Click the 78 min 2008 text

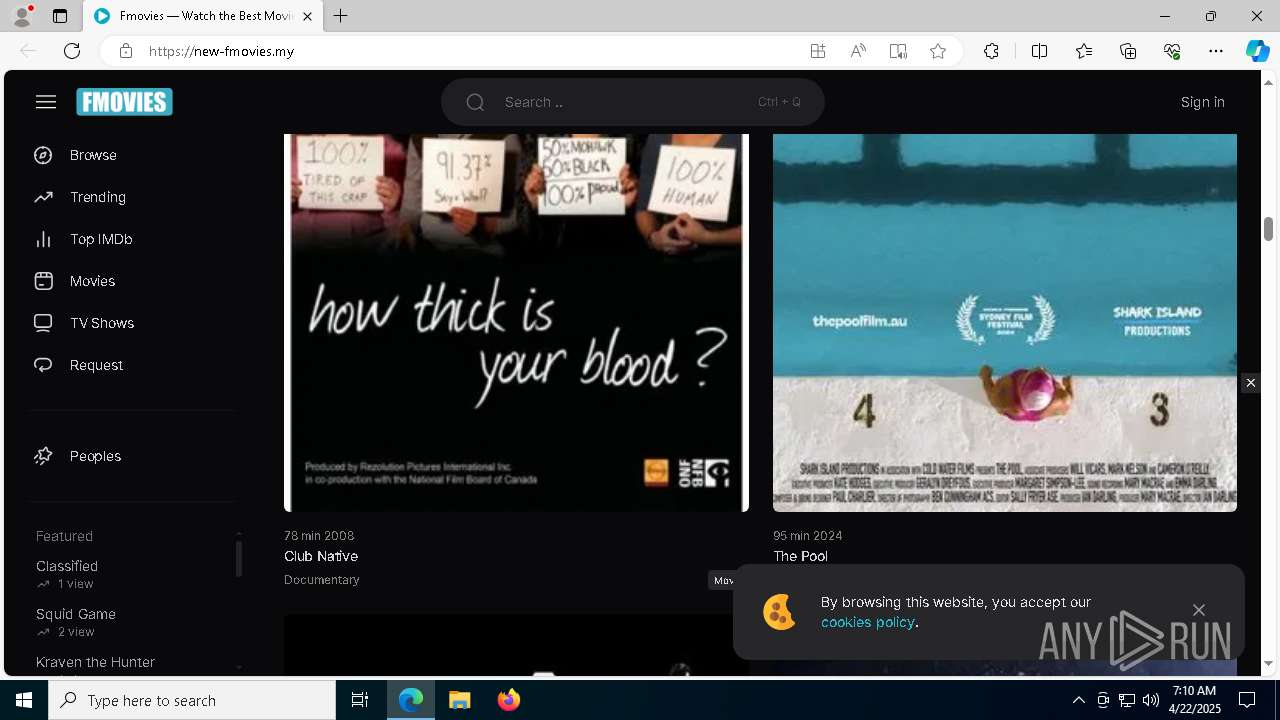(x=319, y=536)
